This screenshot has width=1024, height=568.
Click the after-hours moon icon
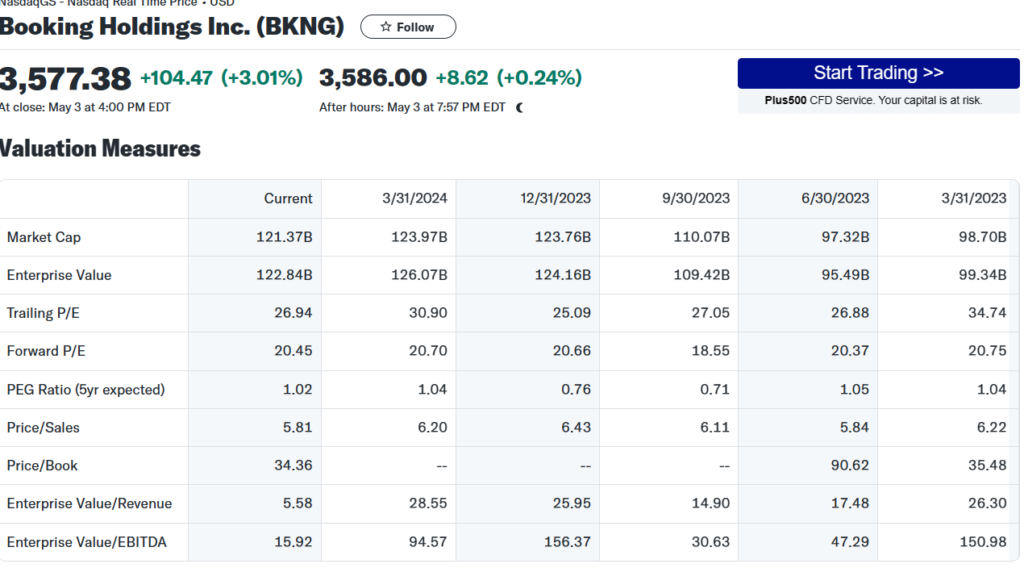(x=519, y=108)
